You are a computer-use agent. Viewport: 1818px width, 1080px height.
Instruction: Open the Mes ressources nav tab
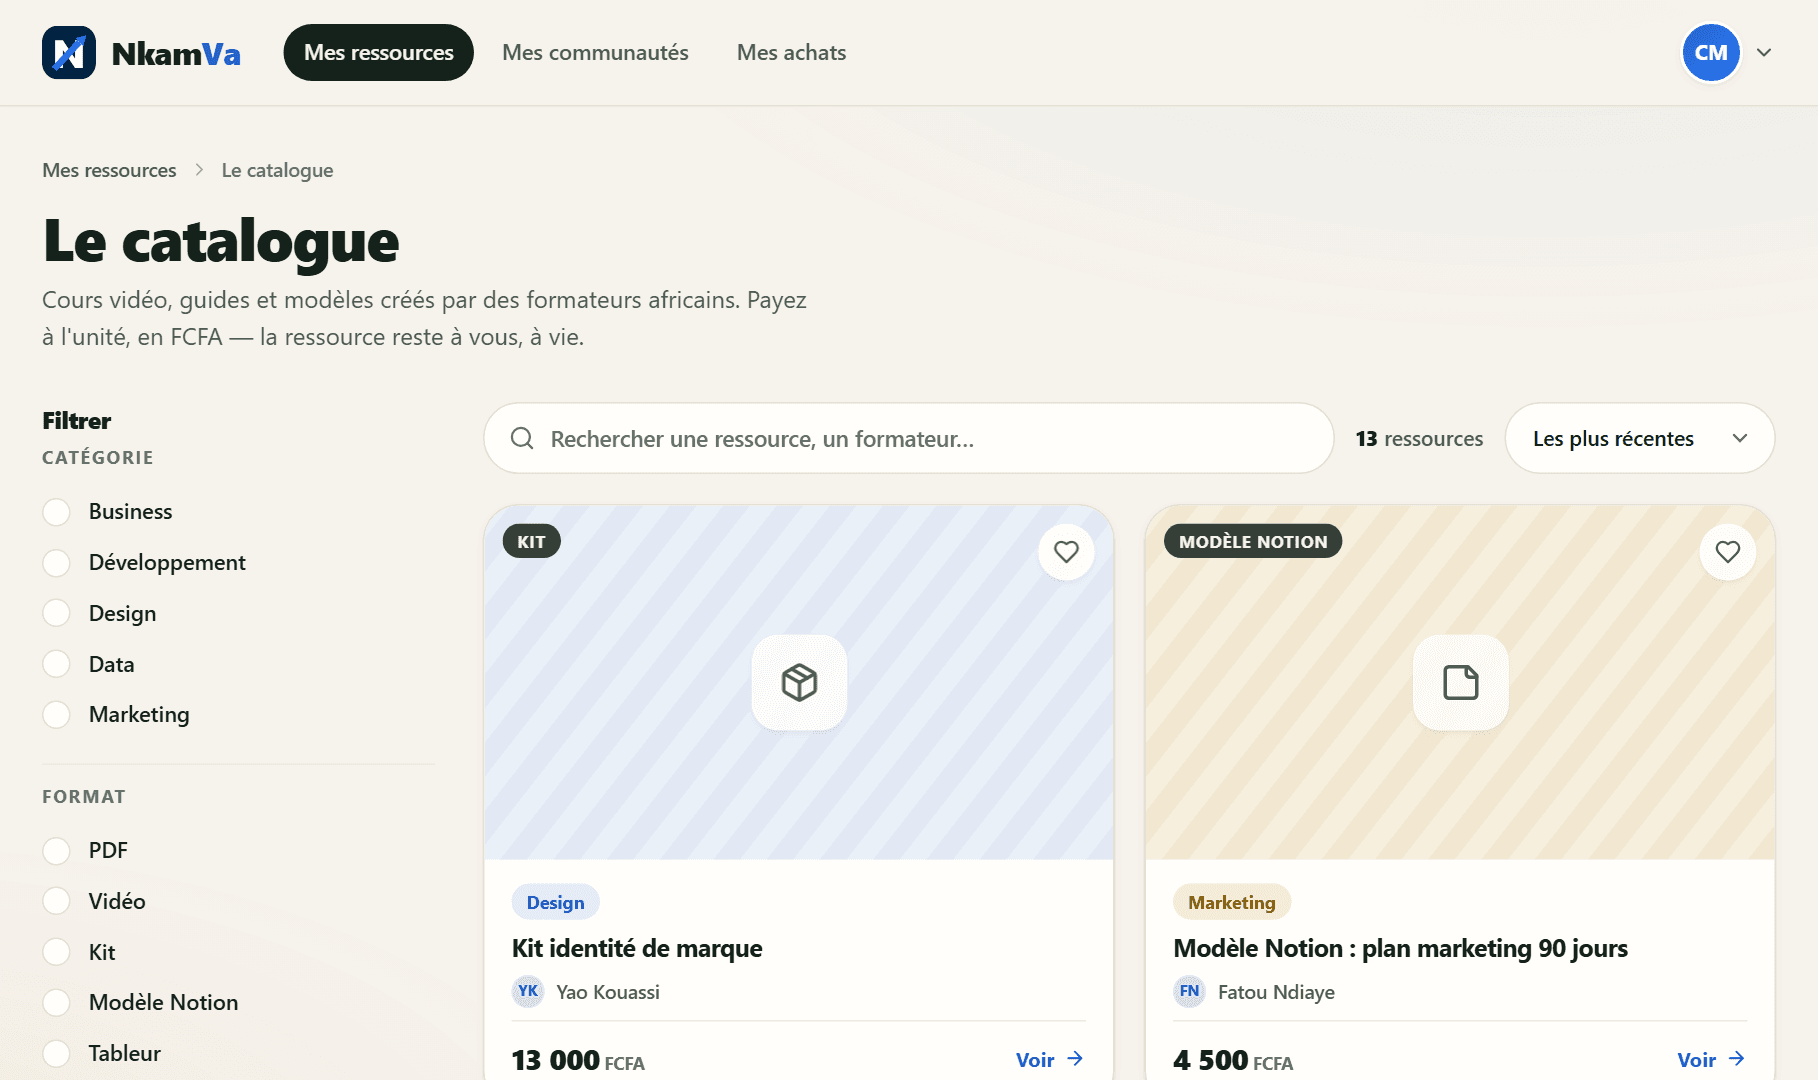[x=379, y=52]
